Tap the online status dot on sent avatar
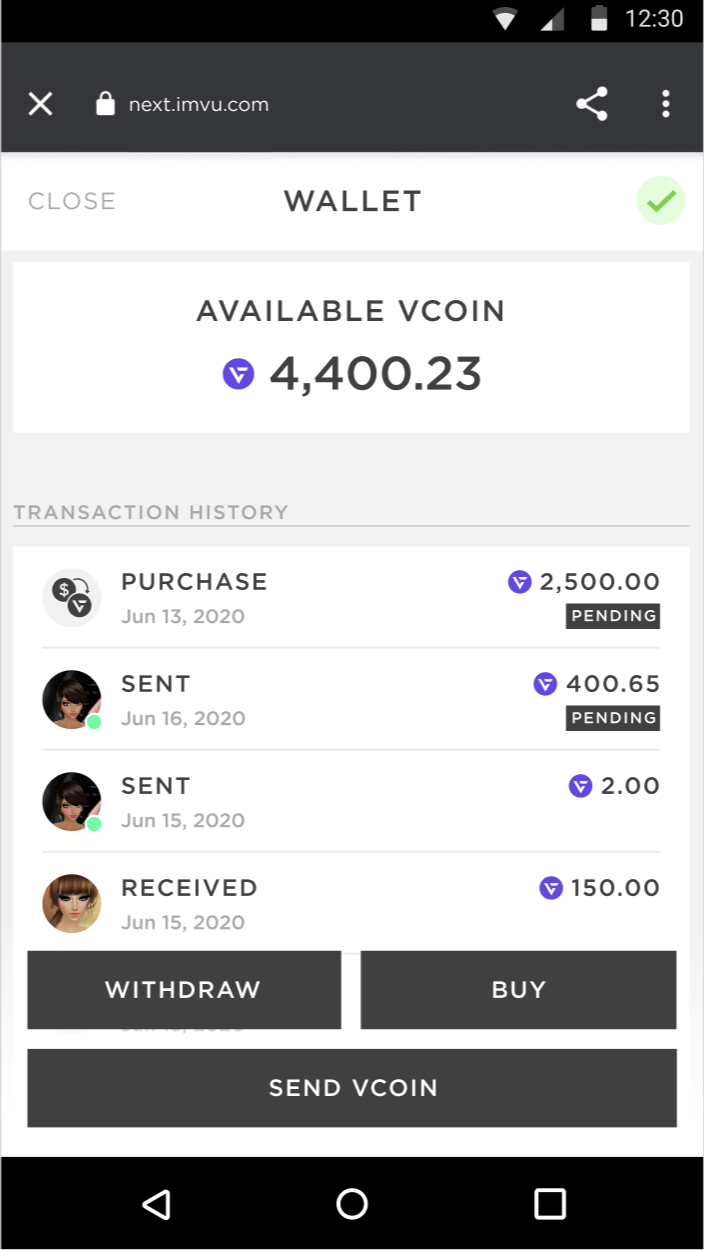 tap(95, 723)
